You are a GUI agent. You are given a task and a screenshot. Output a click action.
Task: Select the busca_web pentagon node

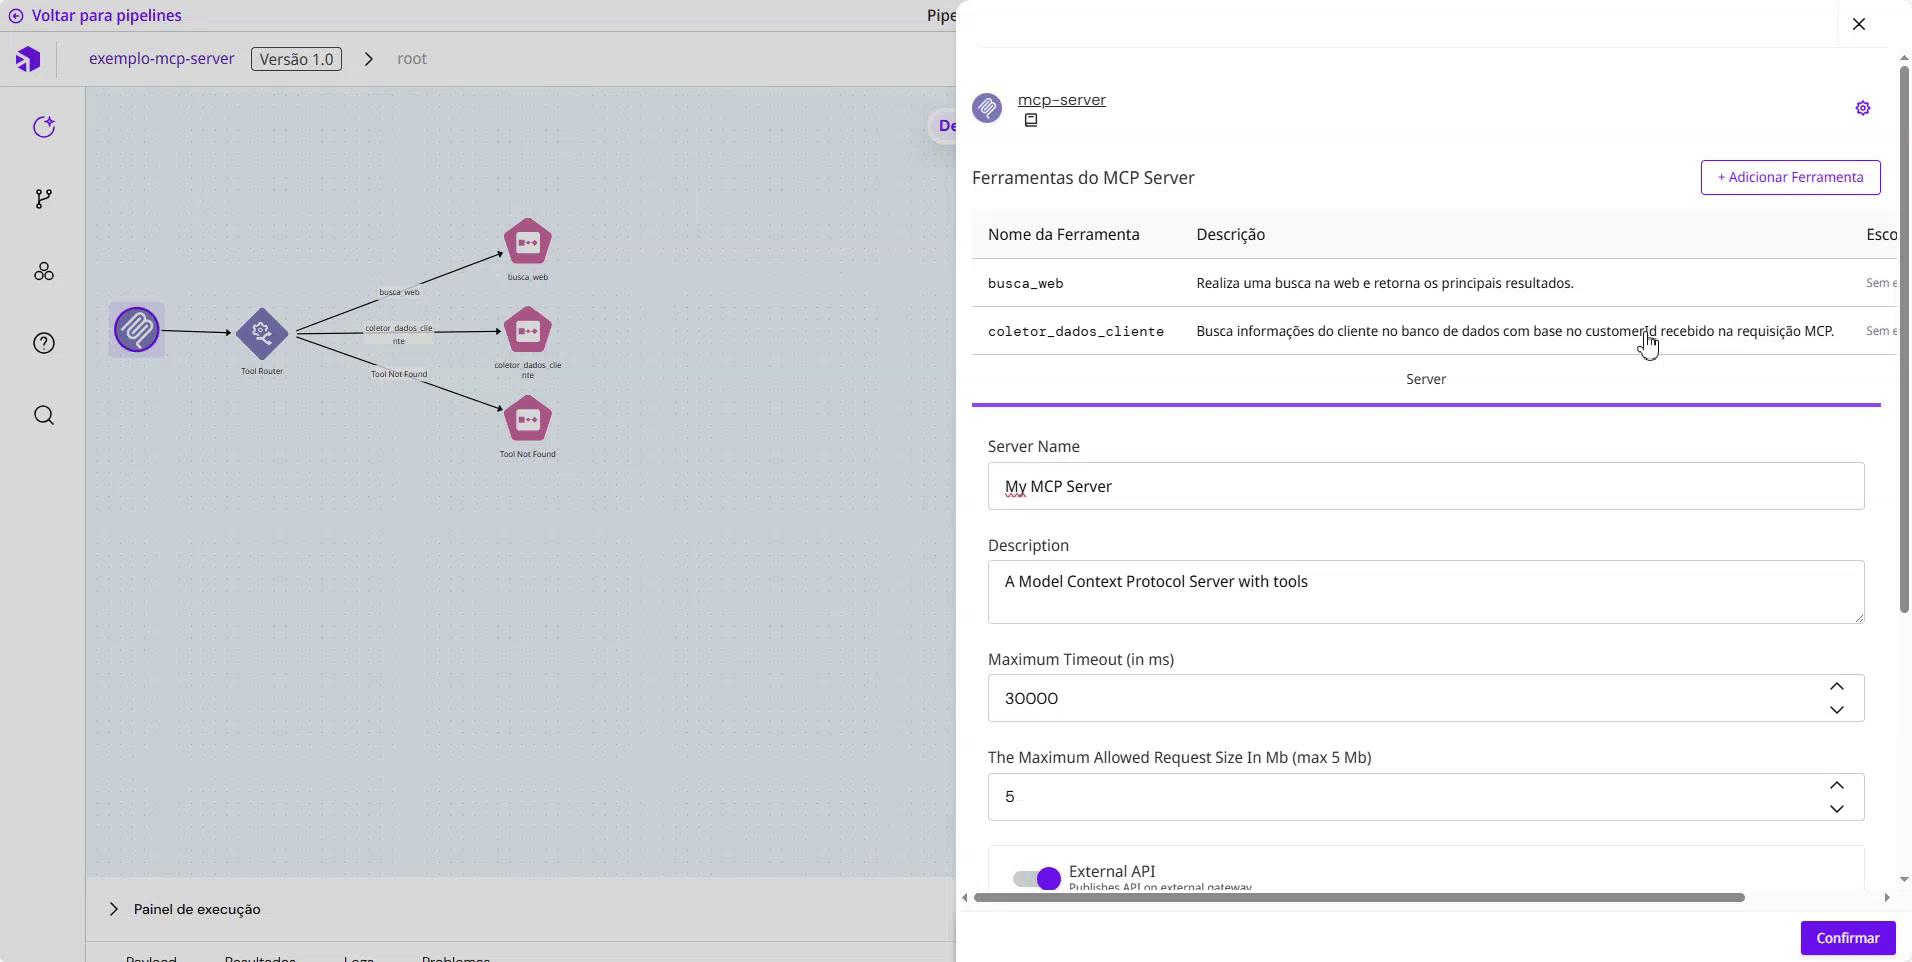click(x=527, y=243)
